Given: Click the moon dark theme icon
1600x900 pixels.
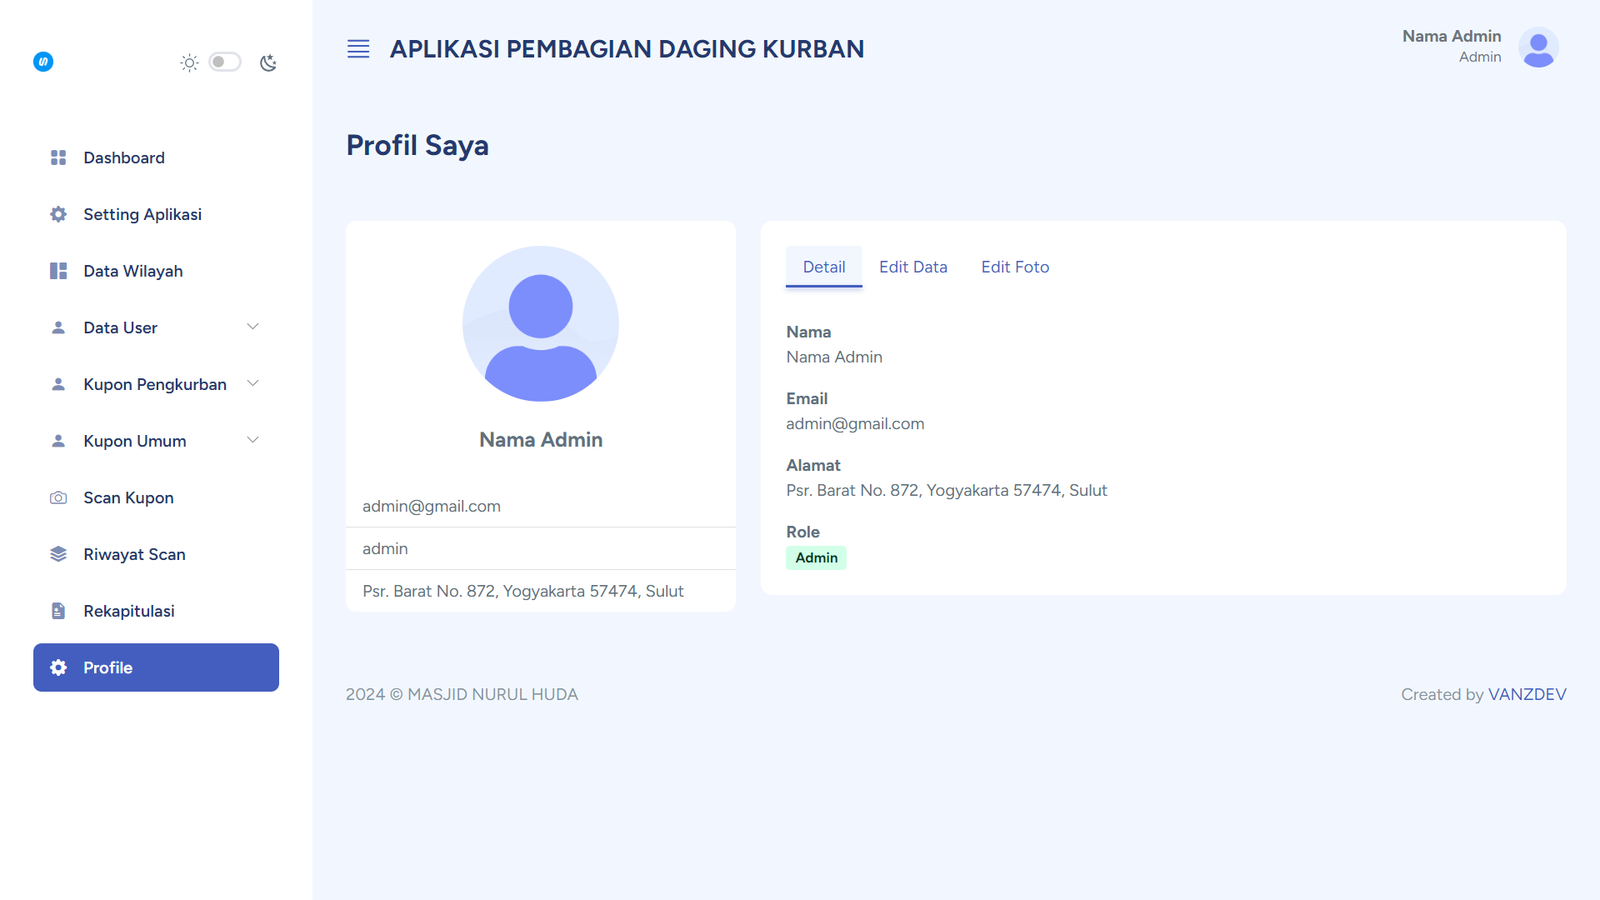Looking at the screenshot, I should [268, 63].
